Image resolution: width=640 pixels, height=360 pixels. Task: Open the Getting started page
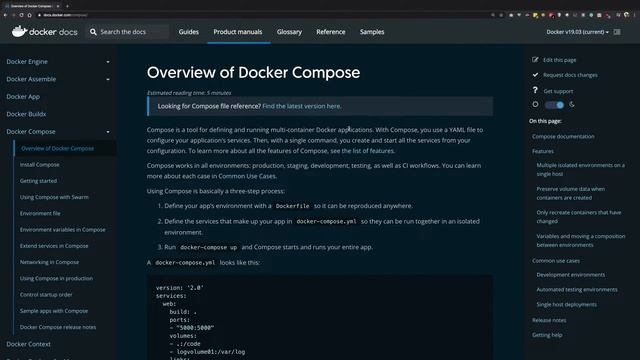coord(38,181)
